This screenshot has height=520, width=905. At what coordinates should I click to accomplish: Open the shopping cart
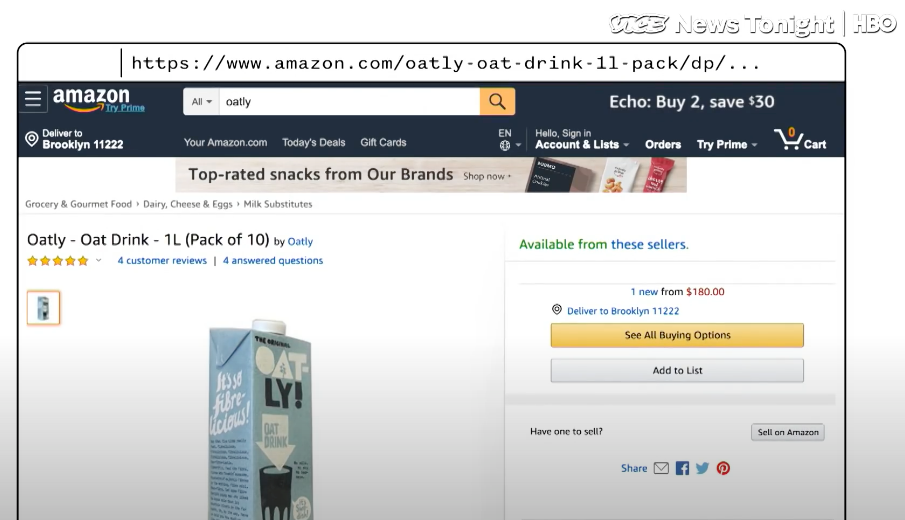point(800,140)
